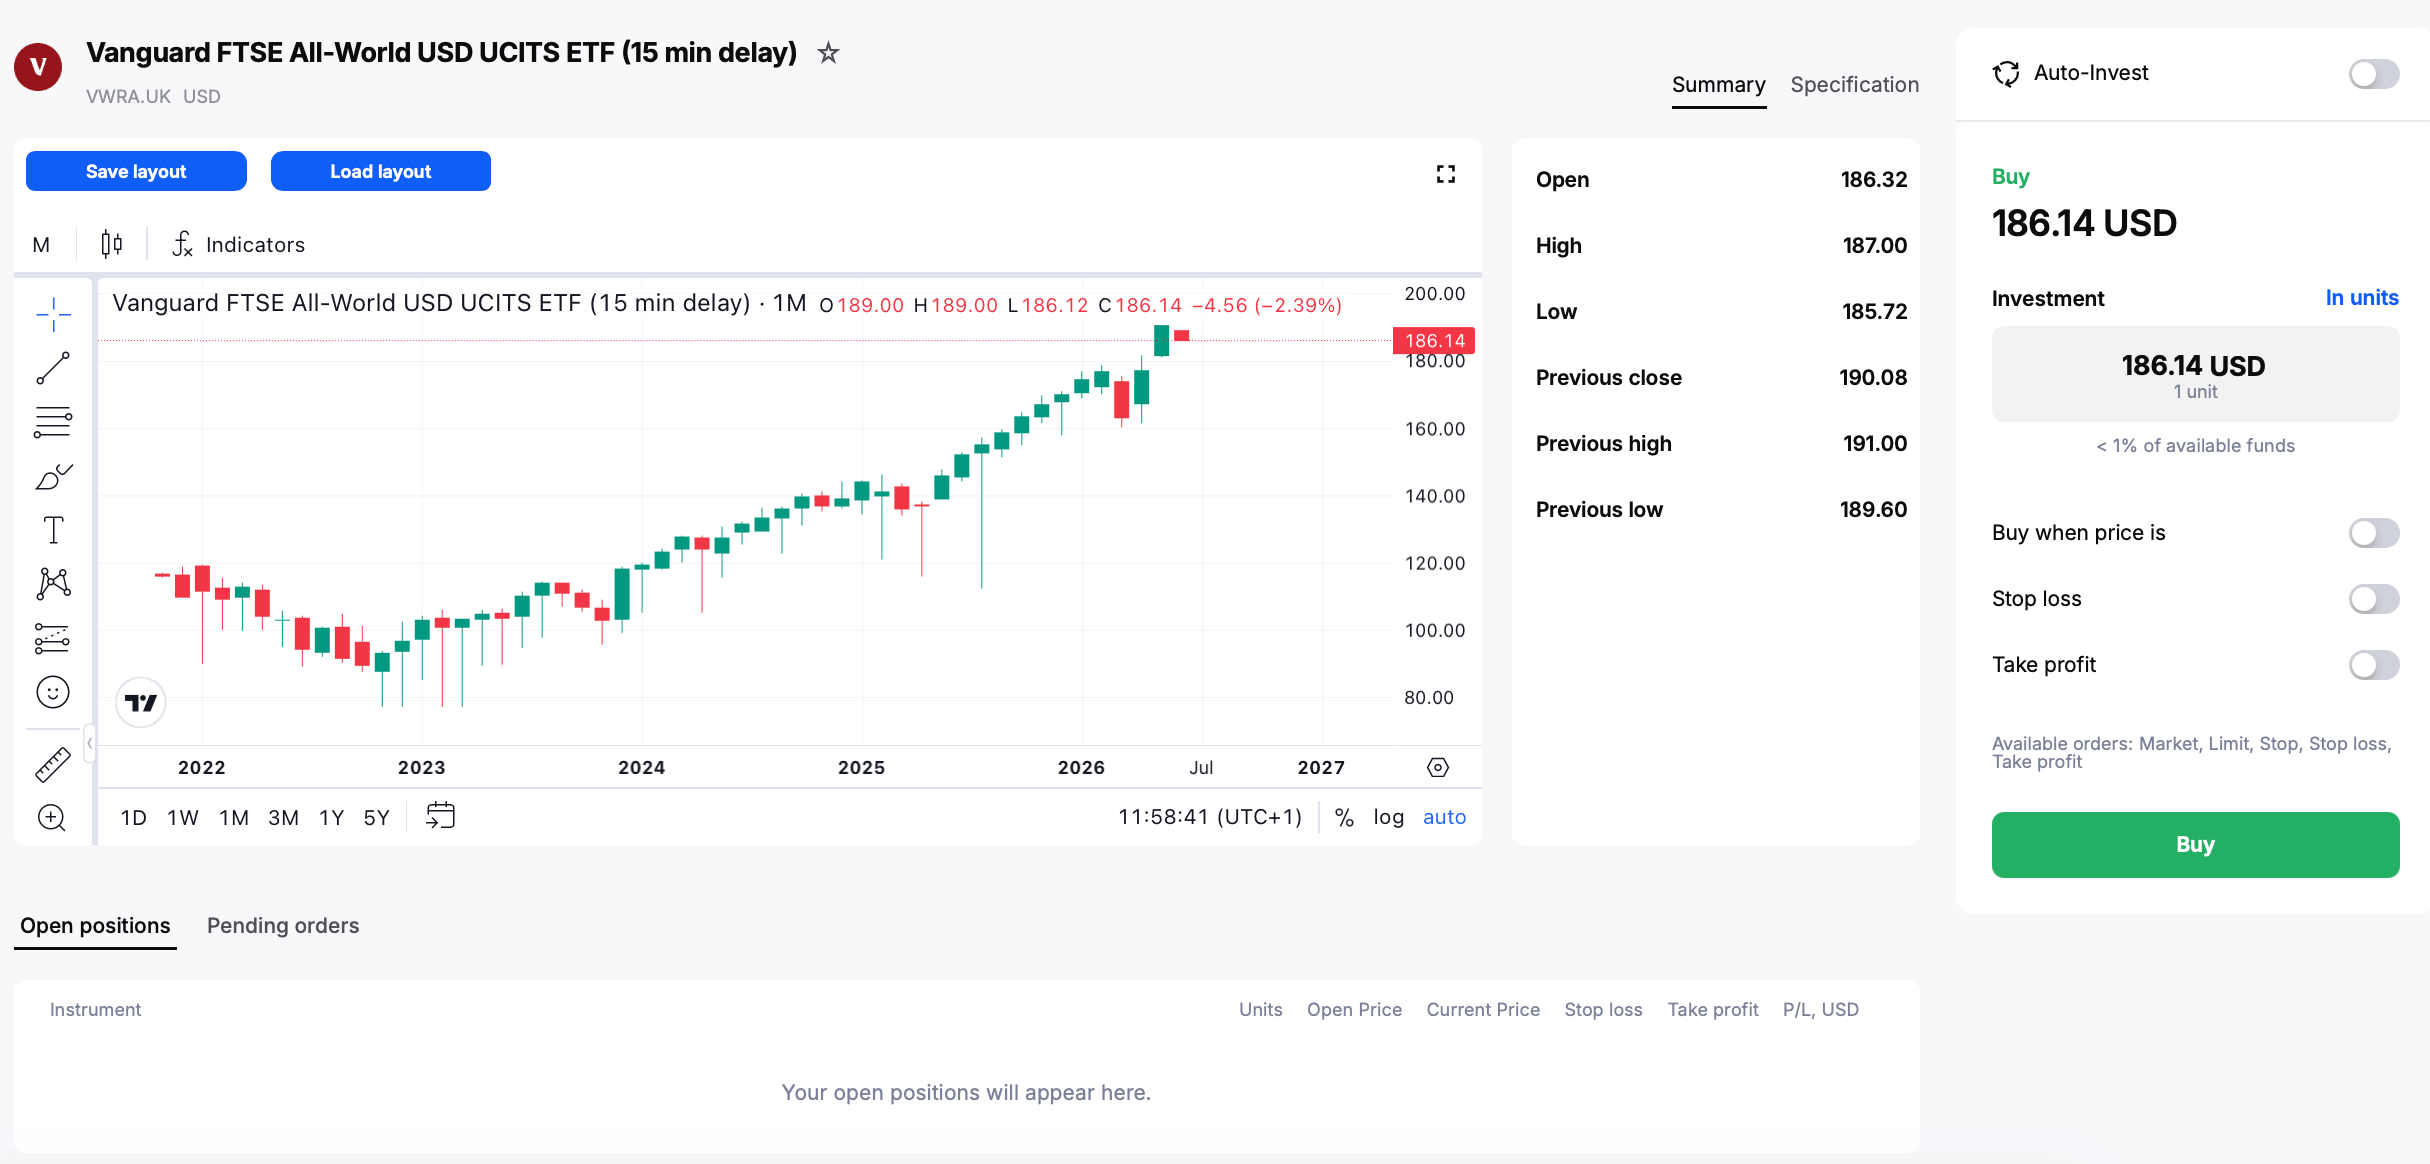Click Current Price column header
2430x1164 pixels.
pyautogui.click(x=1483, y=1010)
